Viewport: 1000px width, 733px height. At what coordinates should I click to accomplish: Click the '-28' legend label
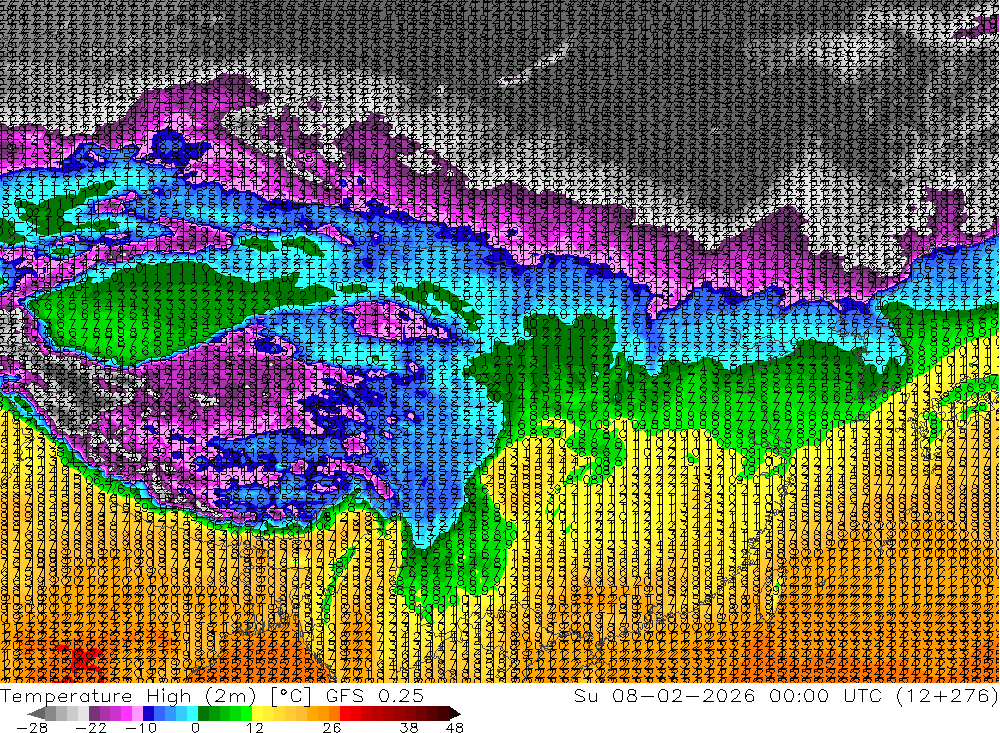[32, 728]
